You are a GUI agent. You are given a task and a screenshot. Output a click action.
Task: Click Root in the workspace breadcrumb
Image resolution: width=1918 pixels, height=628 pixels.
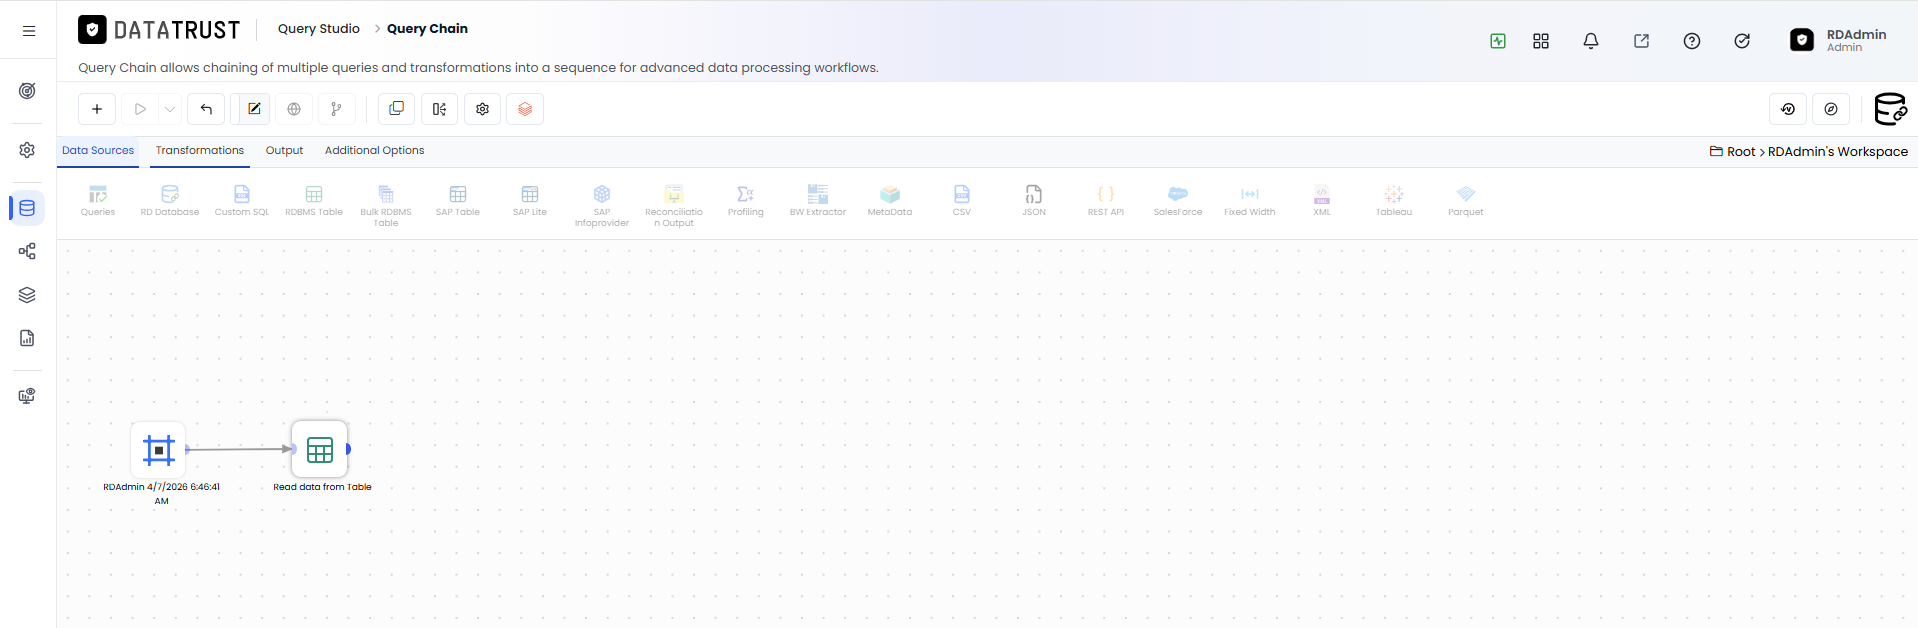(1741, 152)
